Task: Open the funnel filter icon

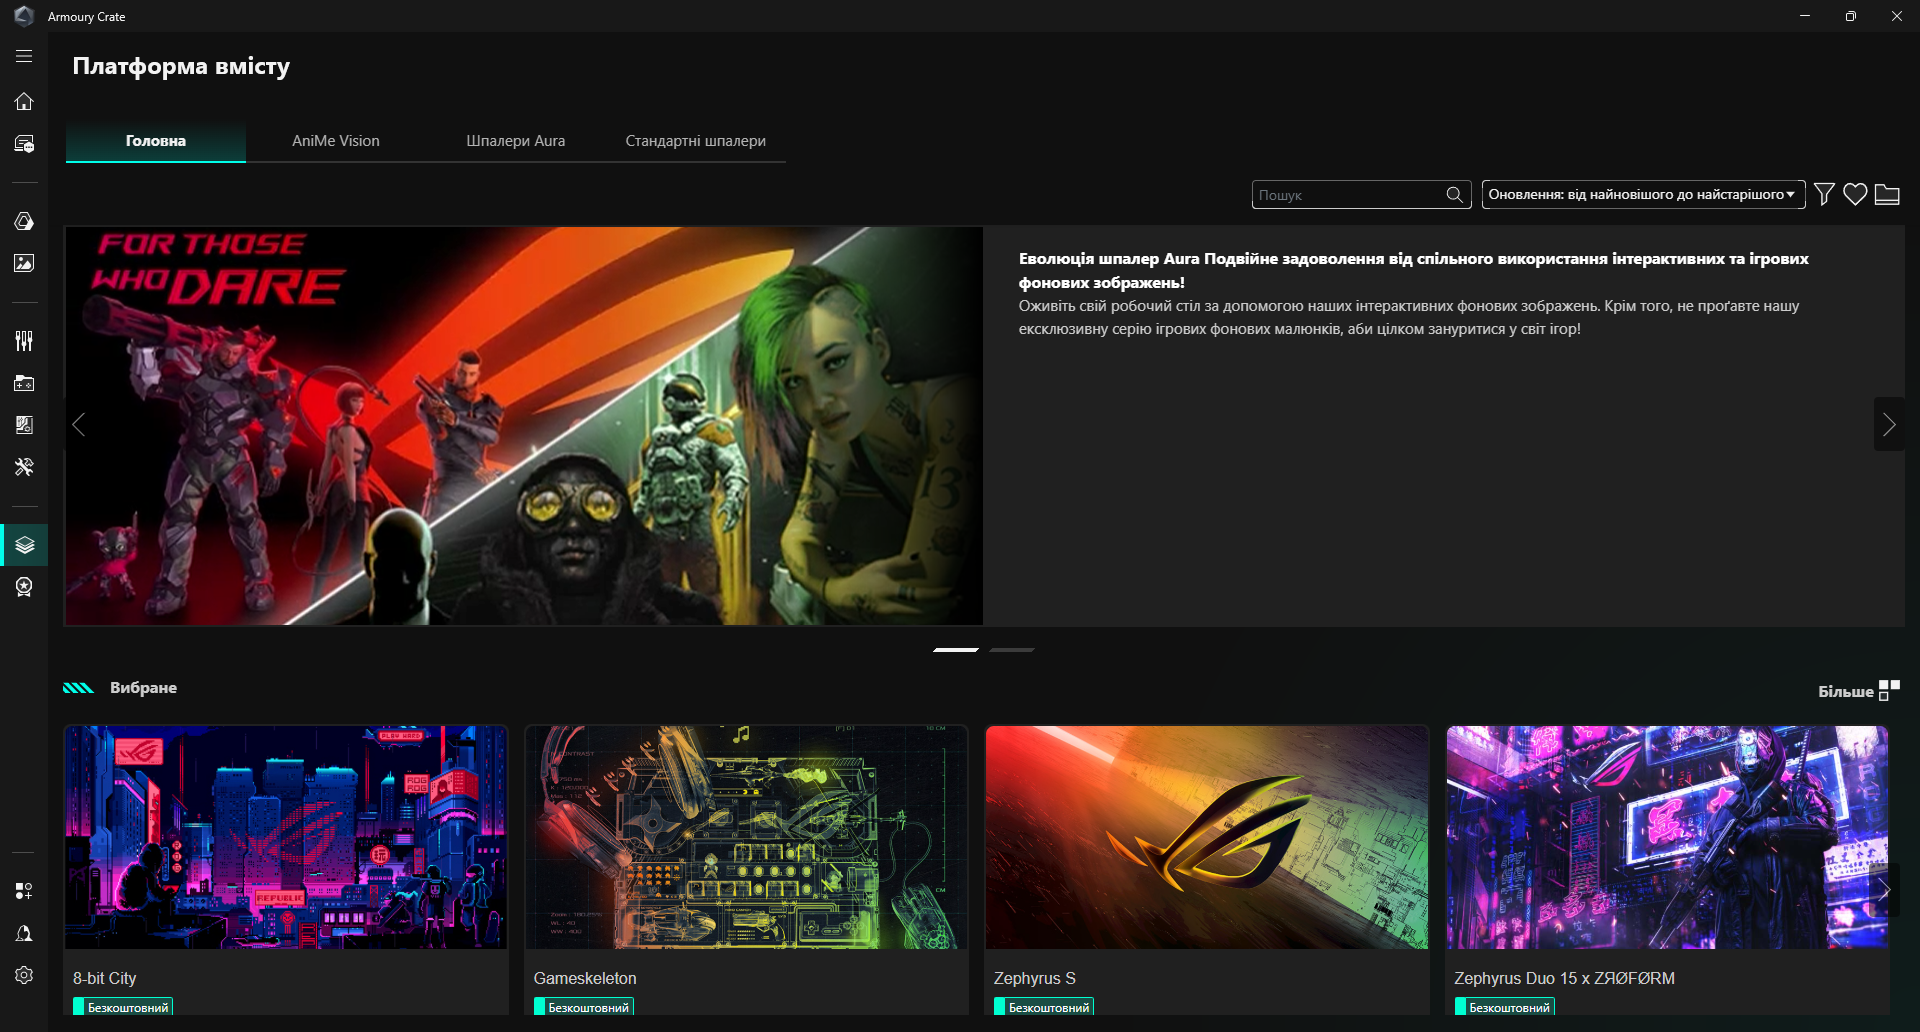Action: [1824, 194]
